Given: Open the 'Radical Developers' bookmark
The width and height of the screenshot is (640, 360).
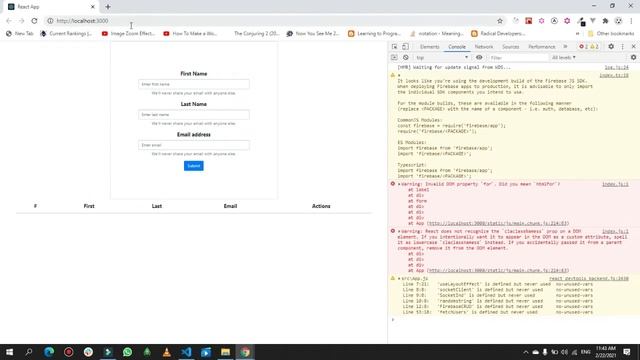Looking at the screenshot, I should [498, 33].
